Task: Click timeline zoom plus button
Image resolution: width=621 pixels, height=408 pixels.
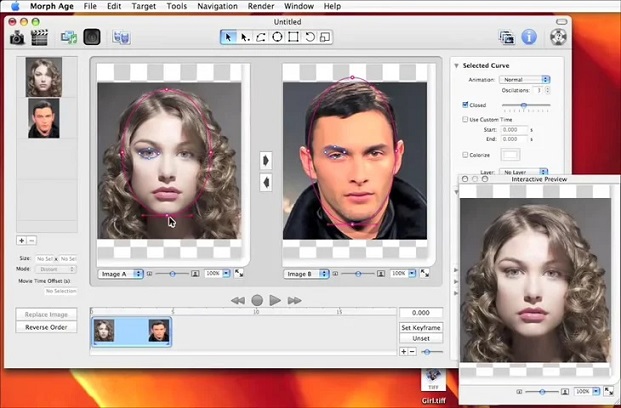Action: pos(404,351)
